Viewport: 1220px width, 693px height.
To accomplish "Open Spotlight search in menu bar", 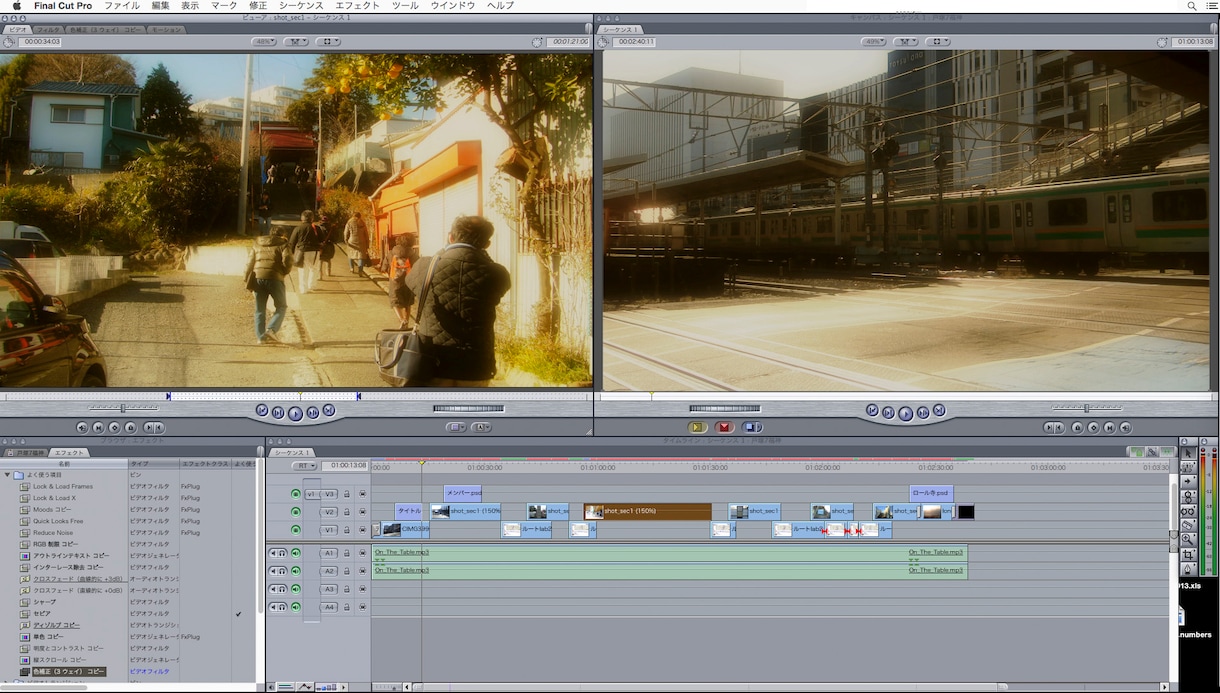I will point(1194,6).
